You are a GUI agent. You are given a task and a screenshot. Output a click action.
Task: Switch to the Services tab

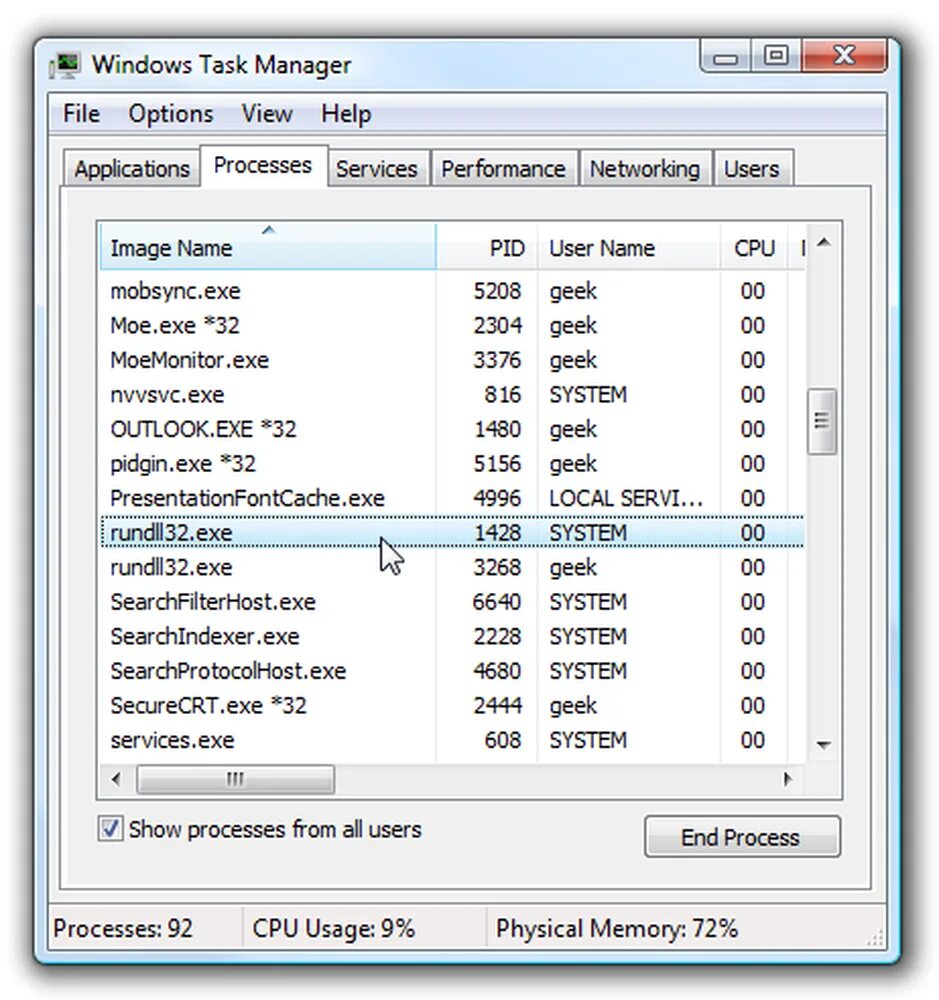(x=376, y=168)
